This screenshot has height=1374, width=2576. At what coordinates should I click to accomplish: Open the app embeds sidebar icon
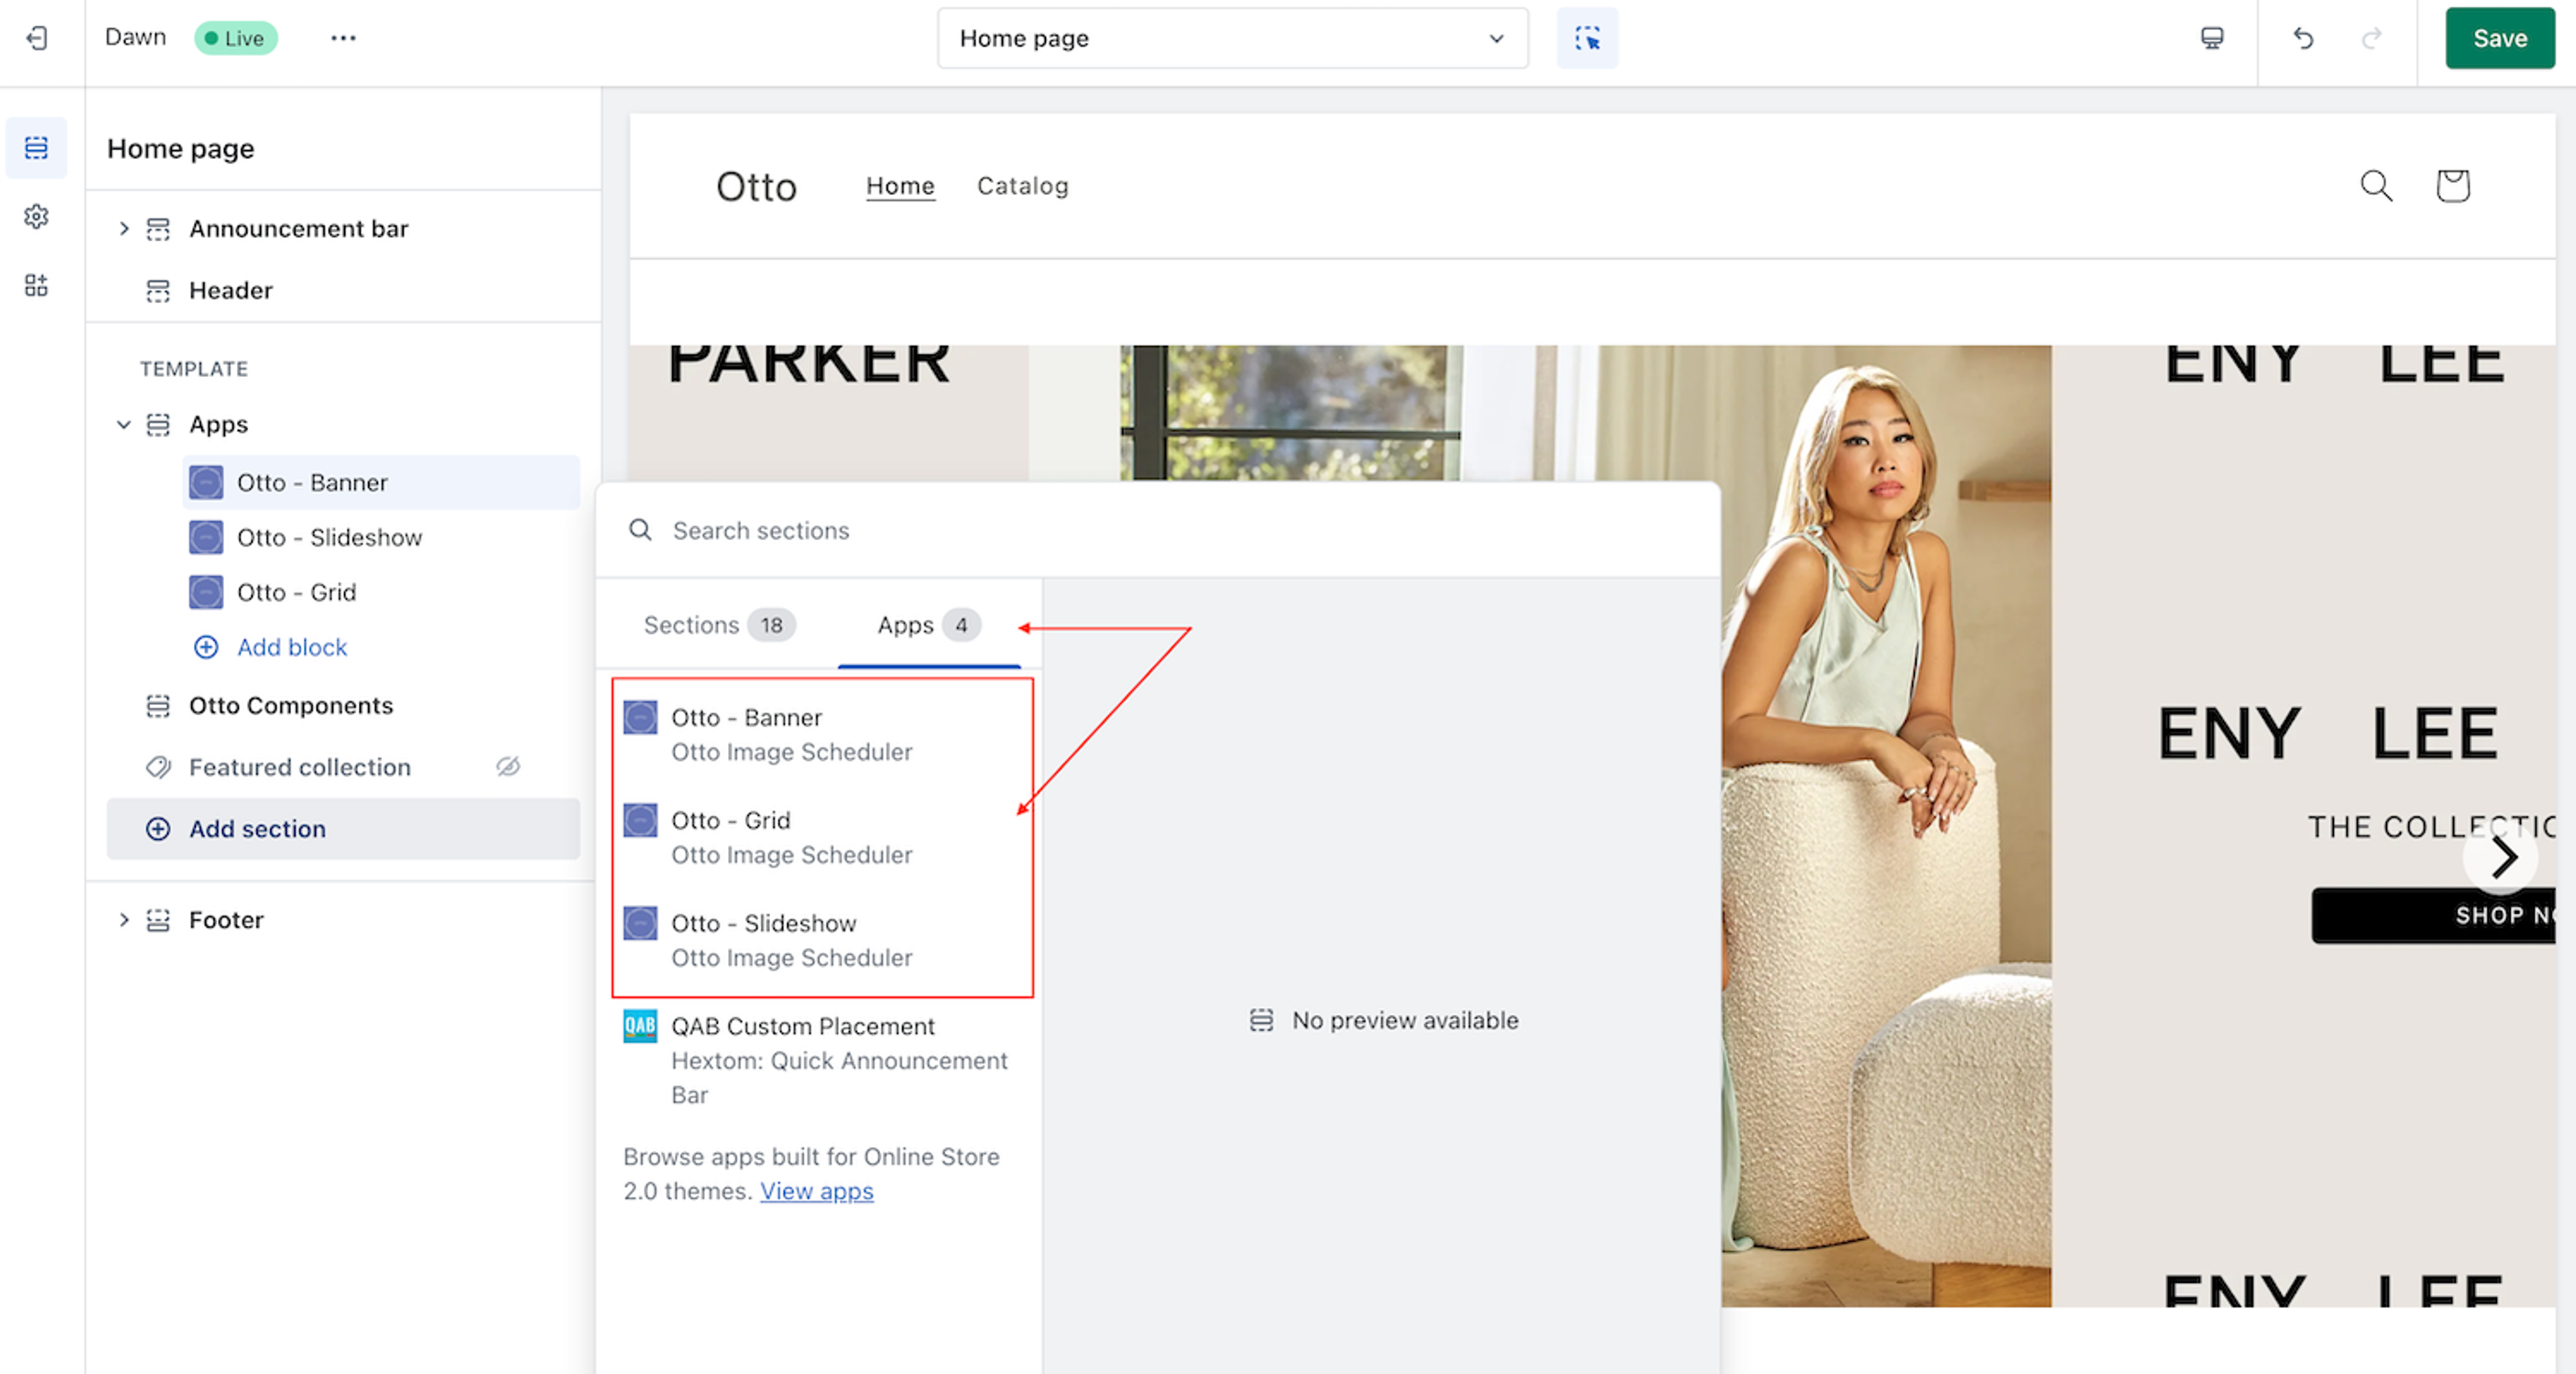(37, 285)
